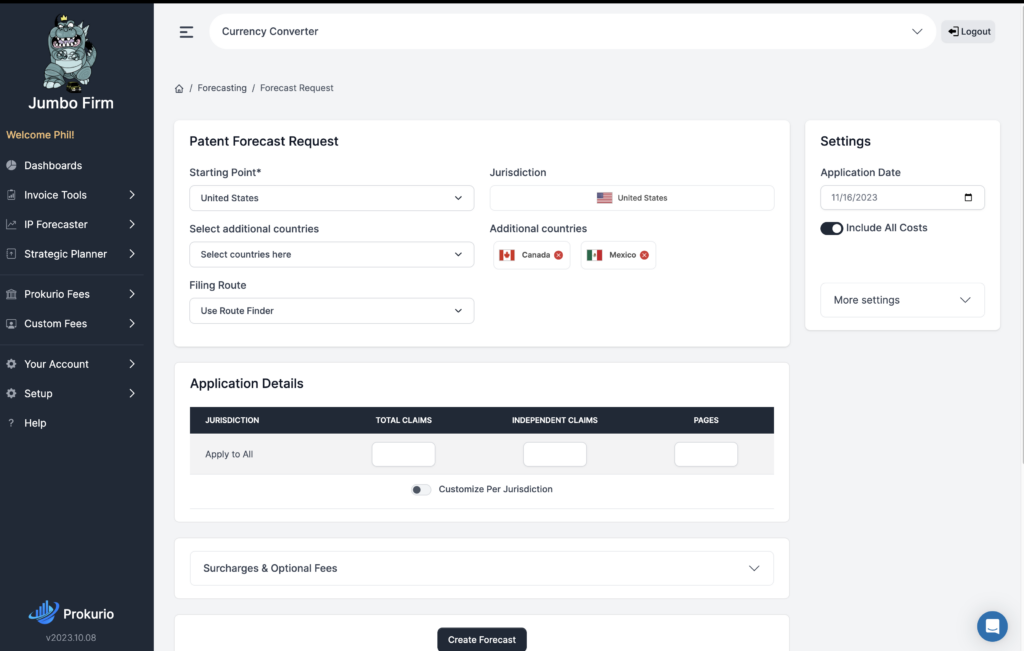
Task: Go to Forecasting breadcrumb link
Action: coord(222,88)
